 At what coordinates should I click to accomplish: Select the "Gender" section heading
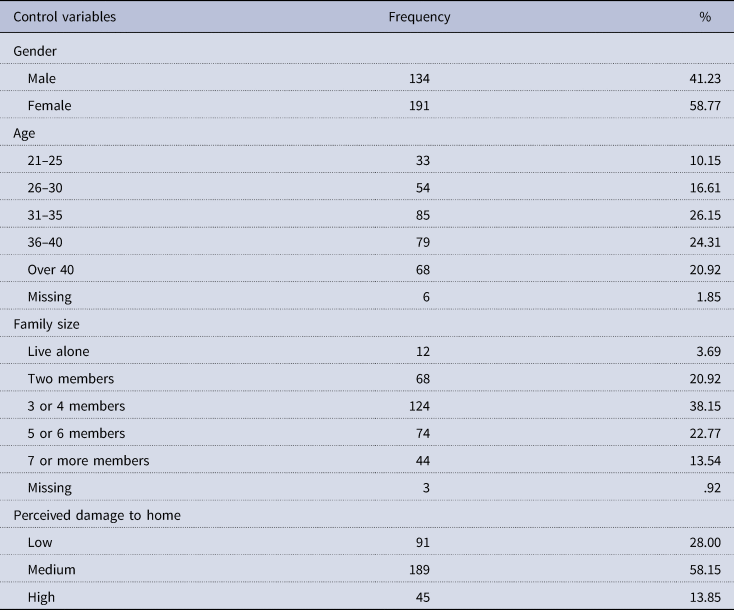[x=32, y=50]
